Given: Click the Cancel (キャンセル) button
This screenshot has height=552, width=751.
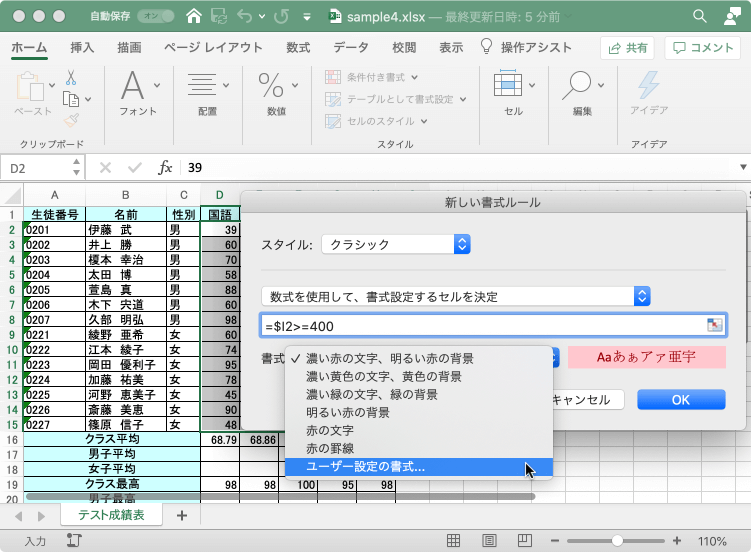Looking at the screenshot, I should (588, 399).
